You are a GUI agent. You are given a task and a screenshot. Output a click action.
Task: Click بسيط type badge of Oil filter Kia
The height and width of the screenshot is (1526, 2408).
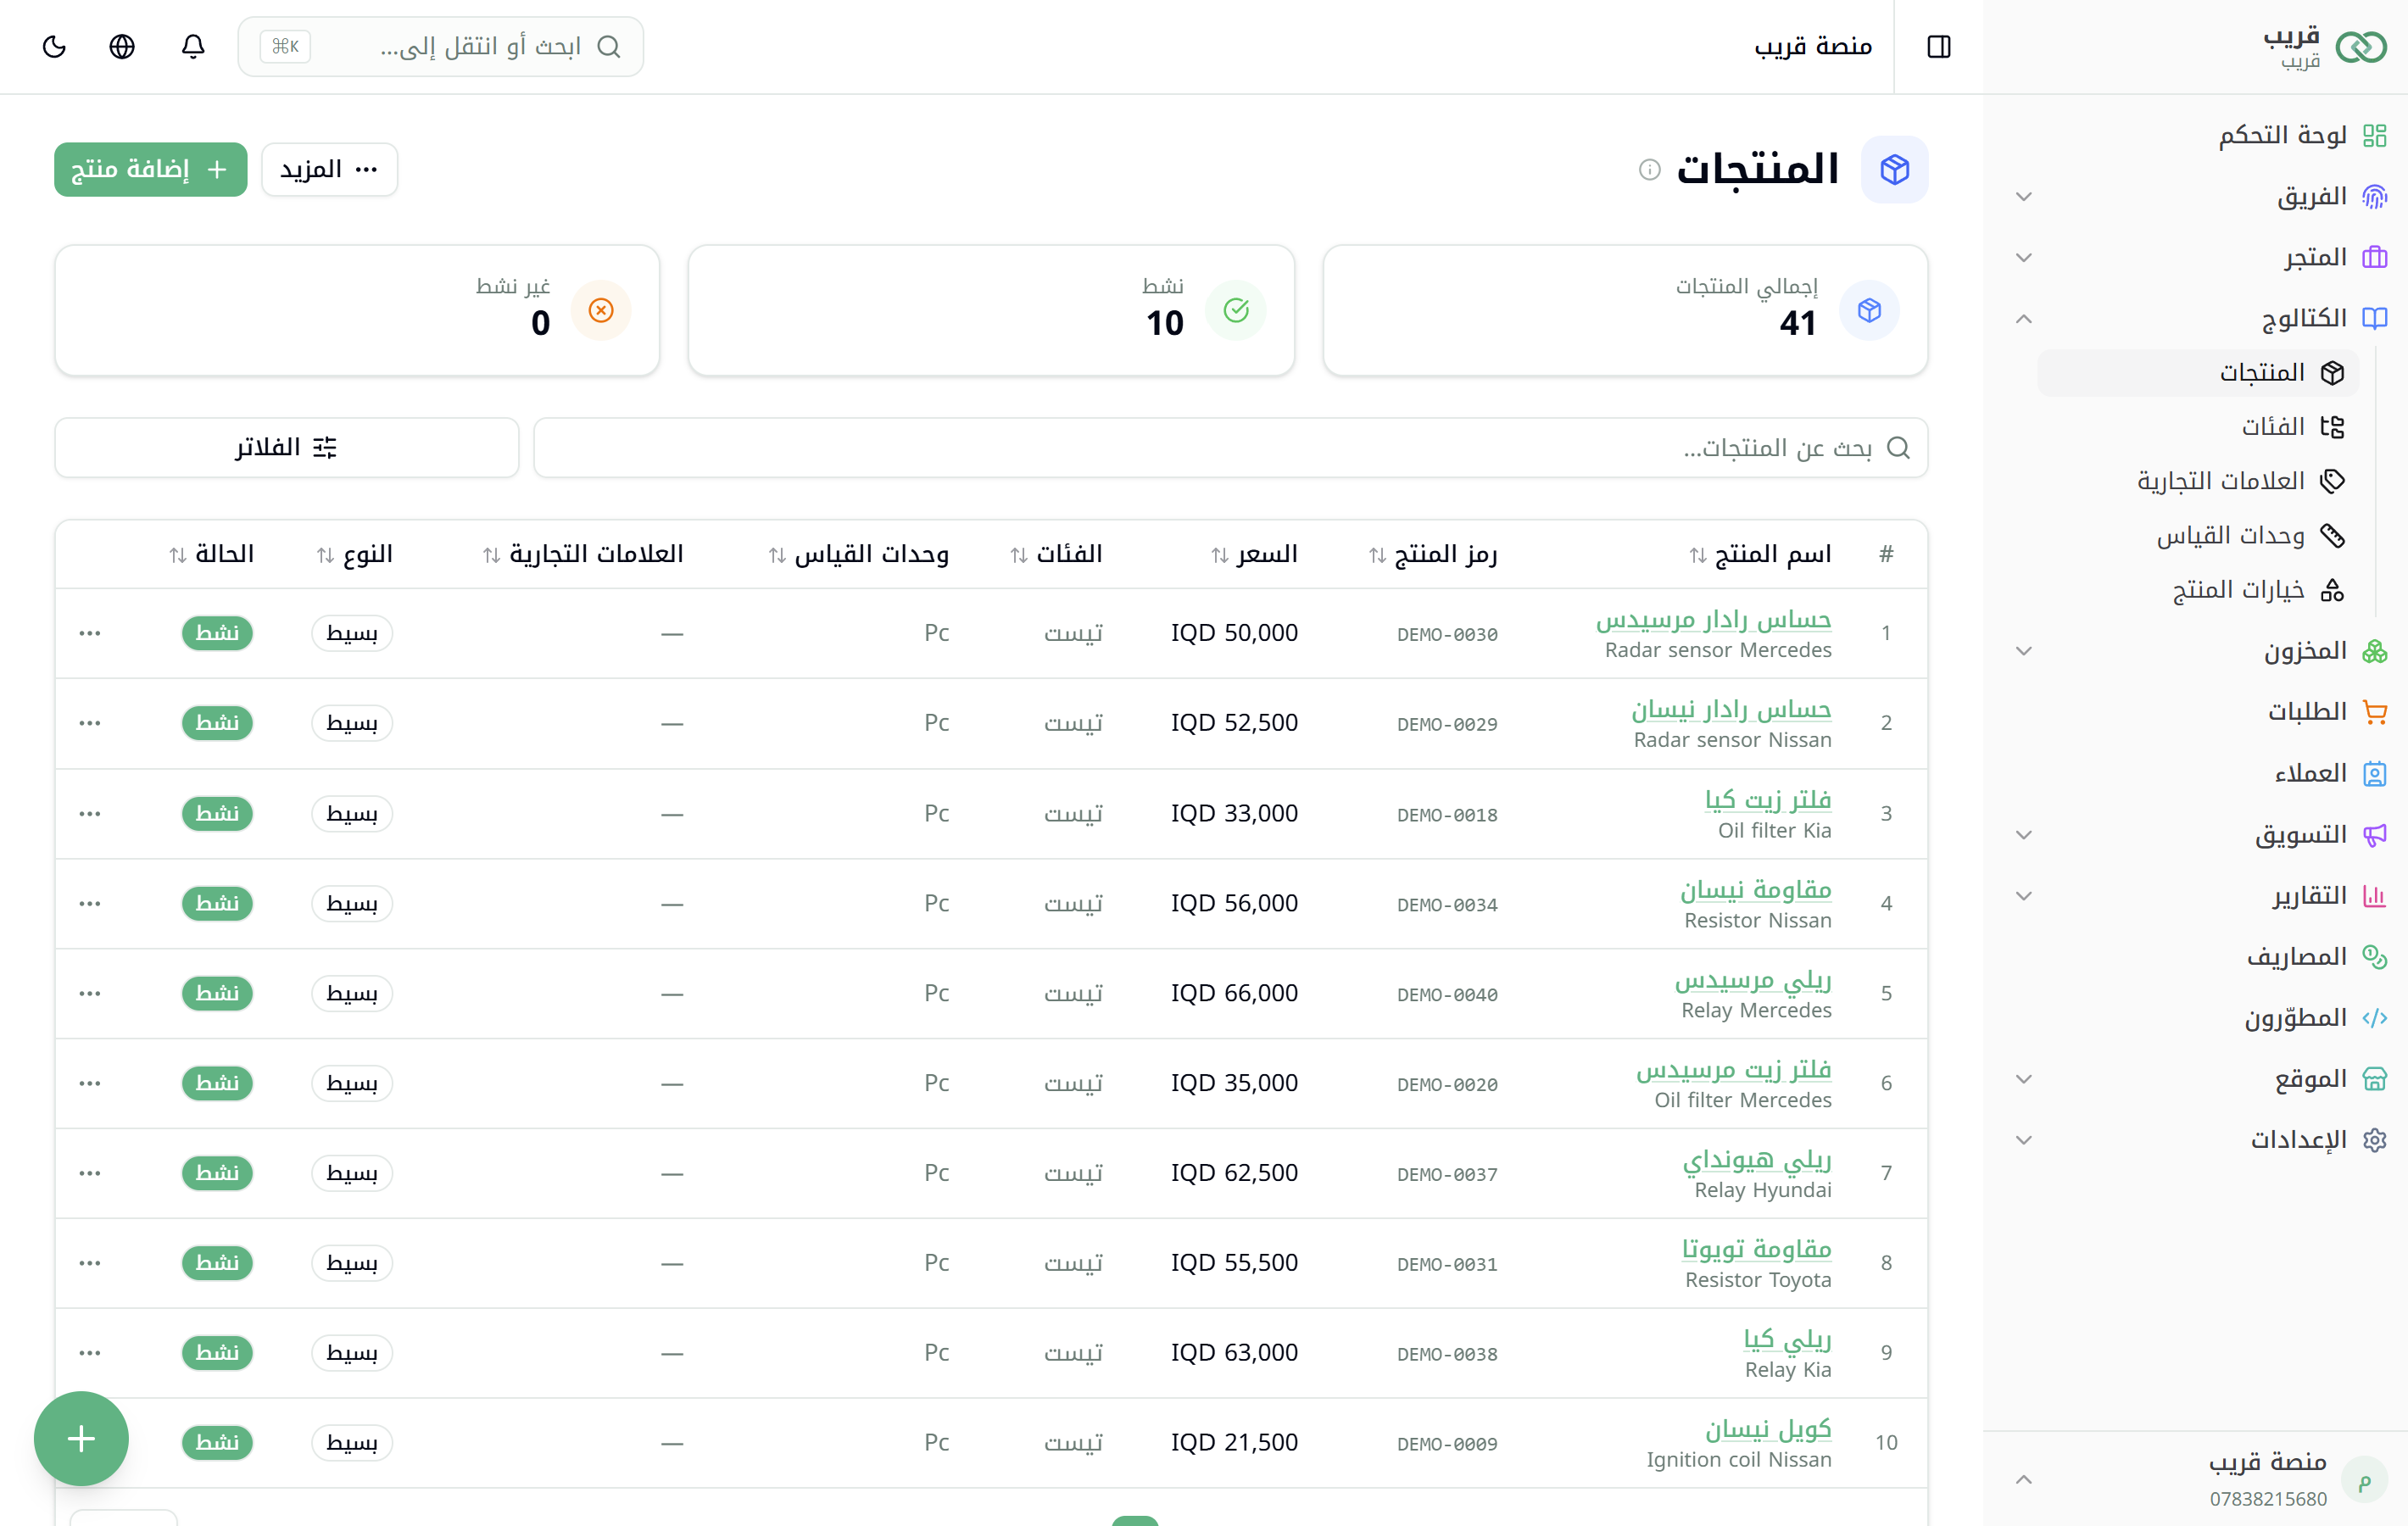352,813
